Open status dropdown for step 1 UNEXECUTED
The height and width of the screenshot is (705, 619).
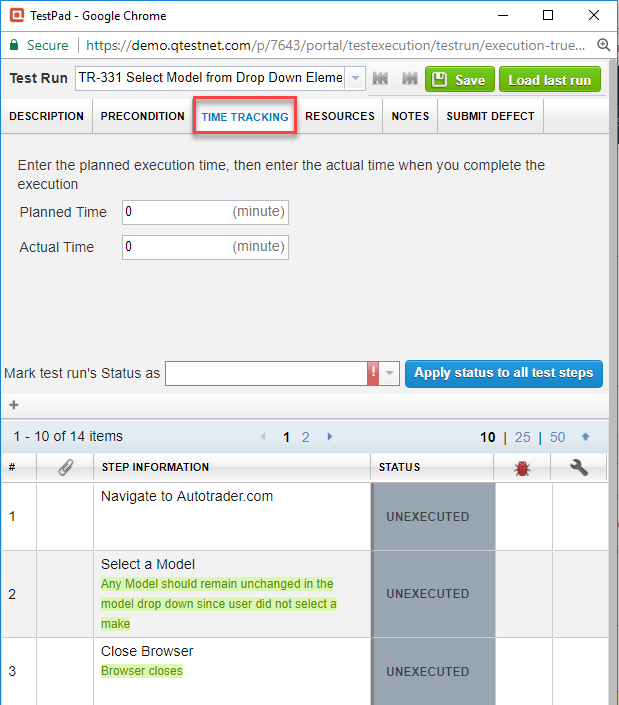click(434, 517)
